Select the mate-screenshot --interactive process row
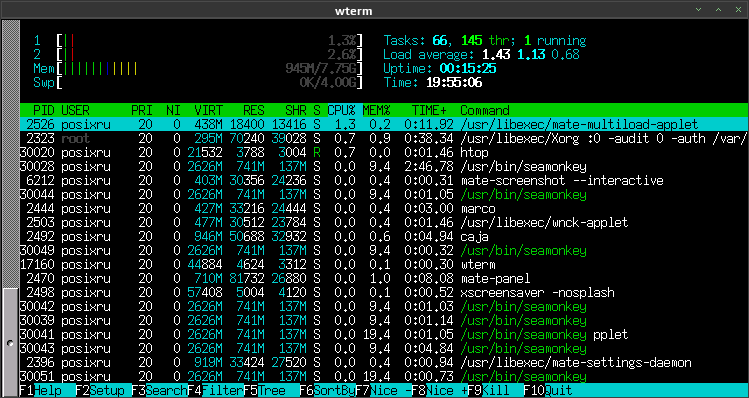 pos(384,180)
